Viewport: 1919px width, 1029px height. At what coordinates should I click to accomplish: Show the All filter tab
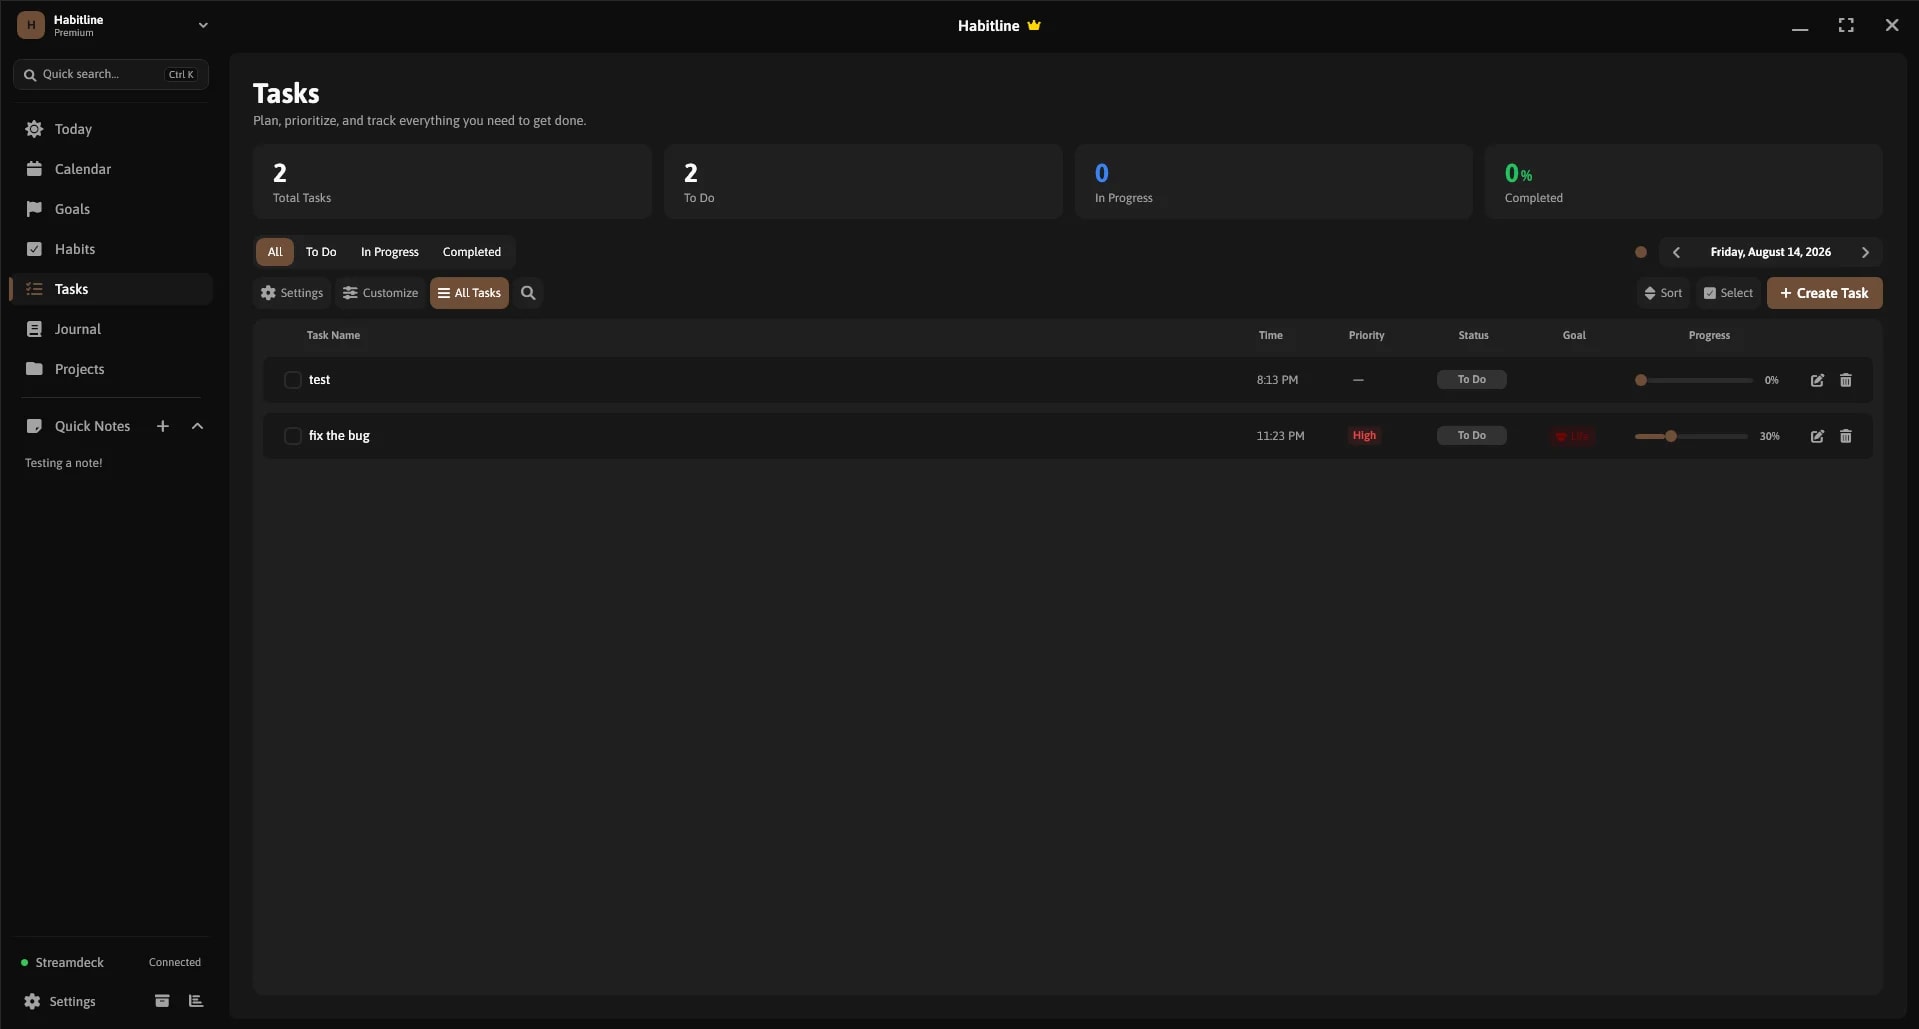point(275,252)
